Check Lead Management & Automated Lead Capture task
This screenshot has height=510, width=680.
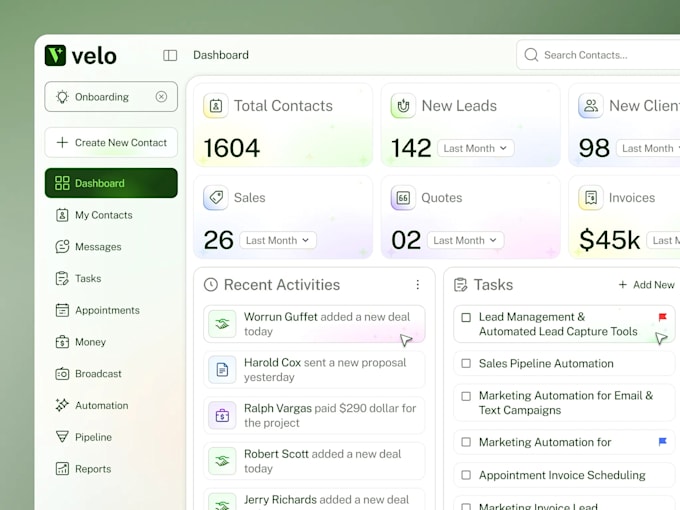[466, 317]
